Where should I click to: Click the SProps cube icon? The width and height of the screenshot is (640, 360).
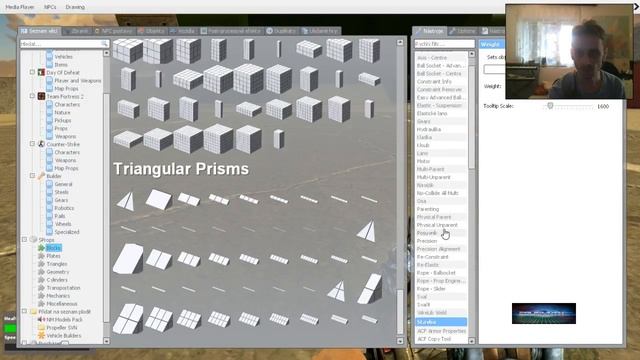[x=33, y=240]
